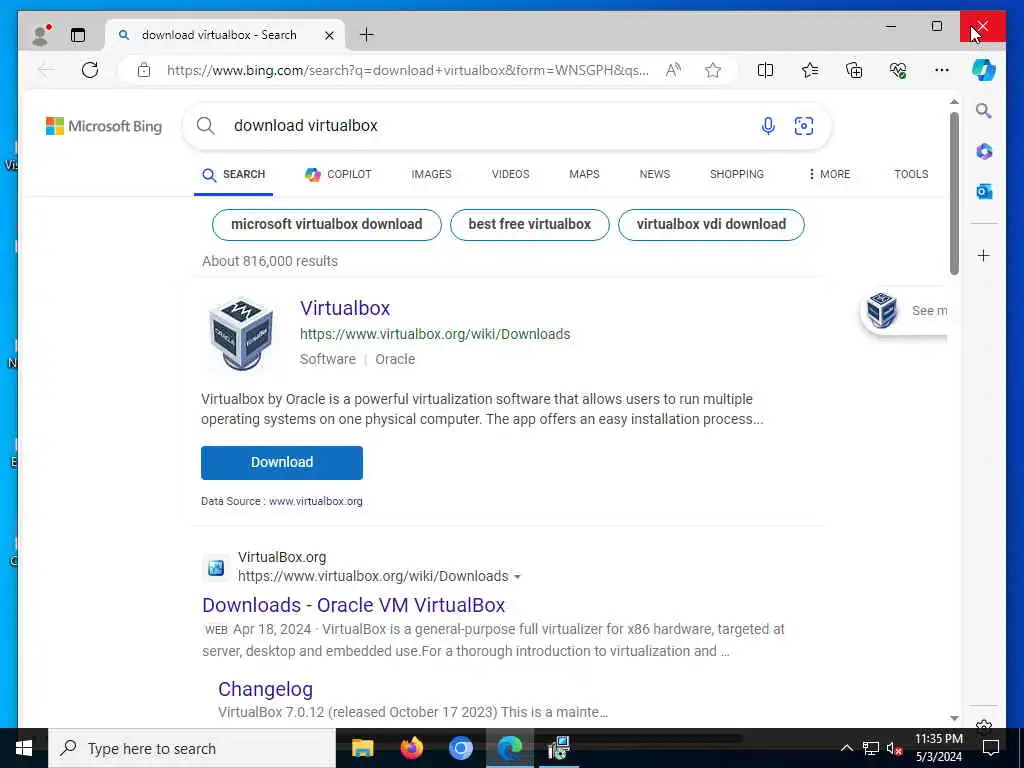Open Downloads - Oracle VM VirtualBox result
The image size is (1024, 768).
pos(353,605)
